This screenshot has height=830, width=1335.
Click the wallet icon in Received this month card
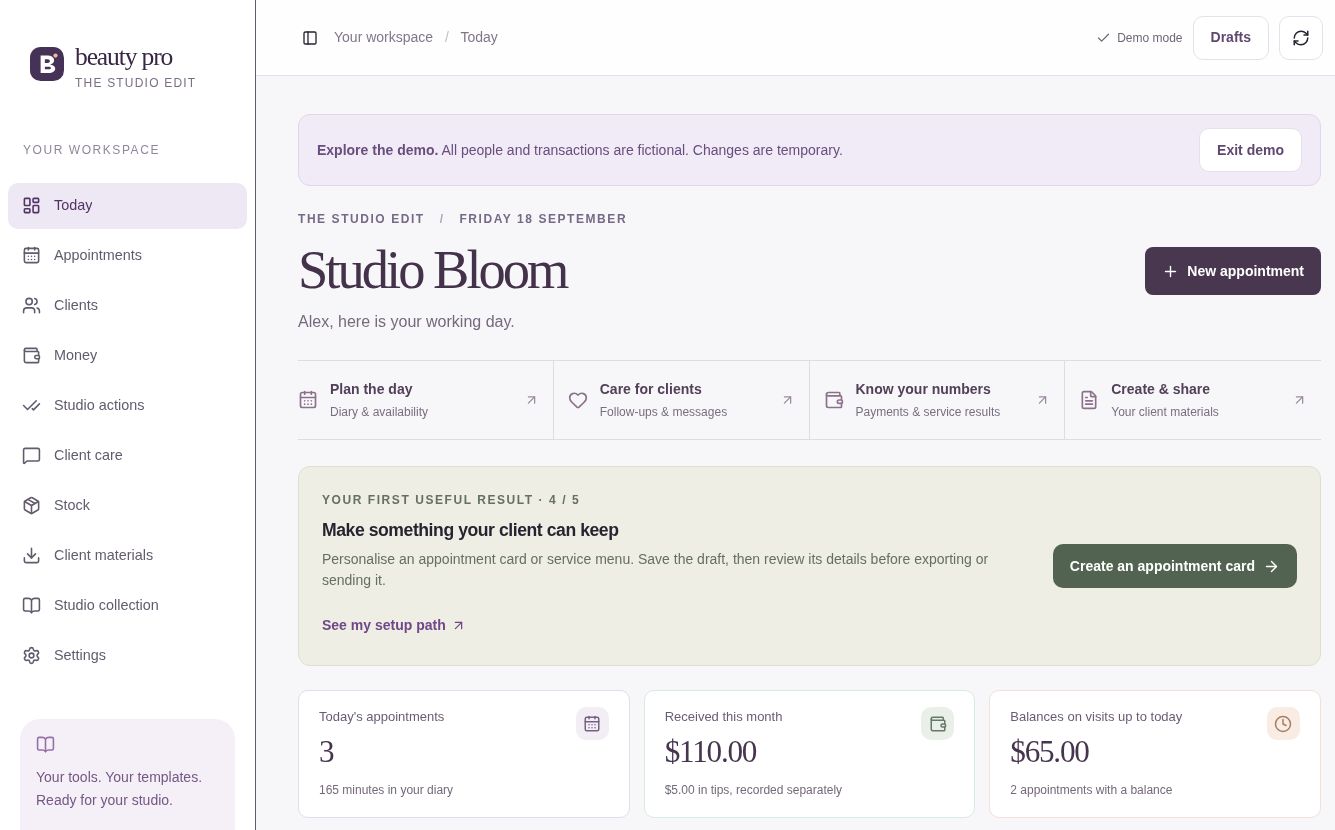938,724
